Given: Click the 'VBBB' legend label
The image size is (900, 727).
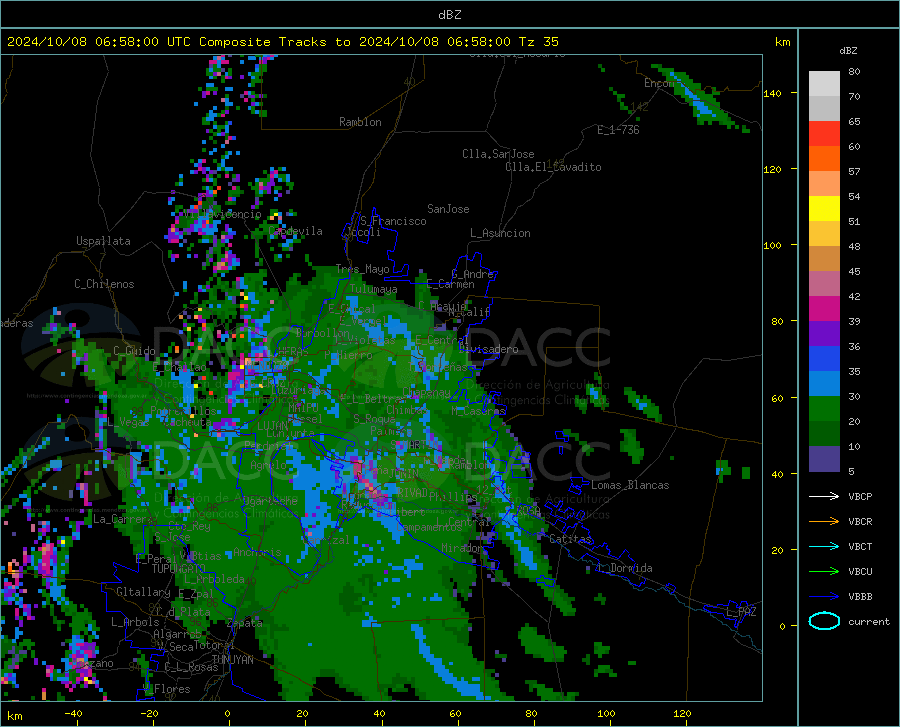Looking at the screenshot, I should (860, 597).
